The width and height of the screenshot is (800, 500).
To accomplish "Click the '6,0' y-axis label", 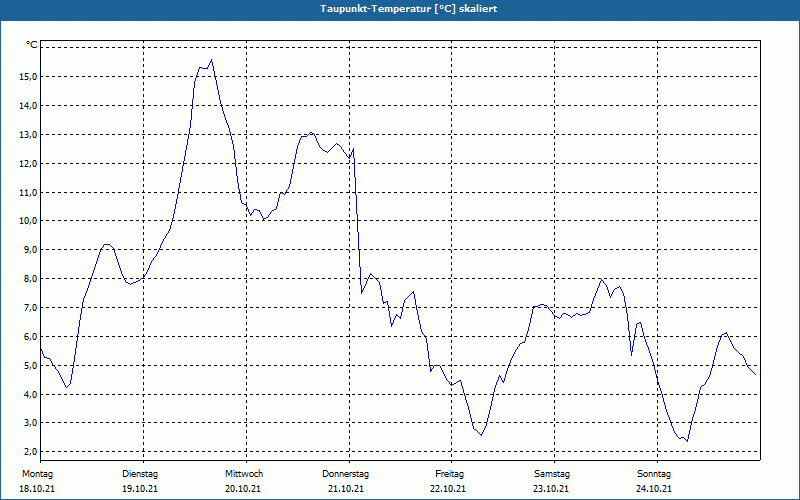I will tap(30, 337).
